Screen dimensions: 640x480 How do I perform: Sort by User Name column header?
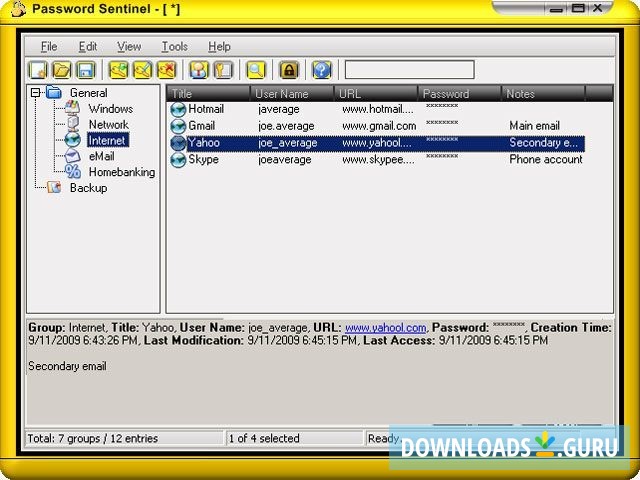(x=292, y=93)
